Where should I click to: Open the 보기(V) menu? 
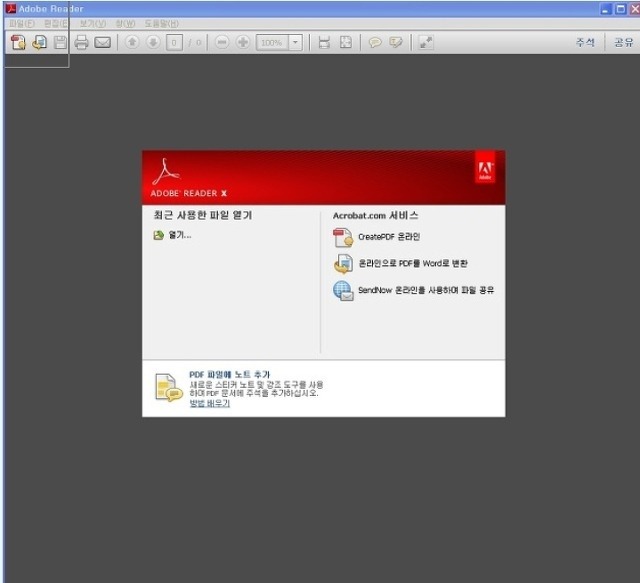93,24
